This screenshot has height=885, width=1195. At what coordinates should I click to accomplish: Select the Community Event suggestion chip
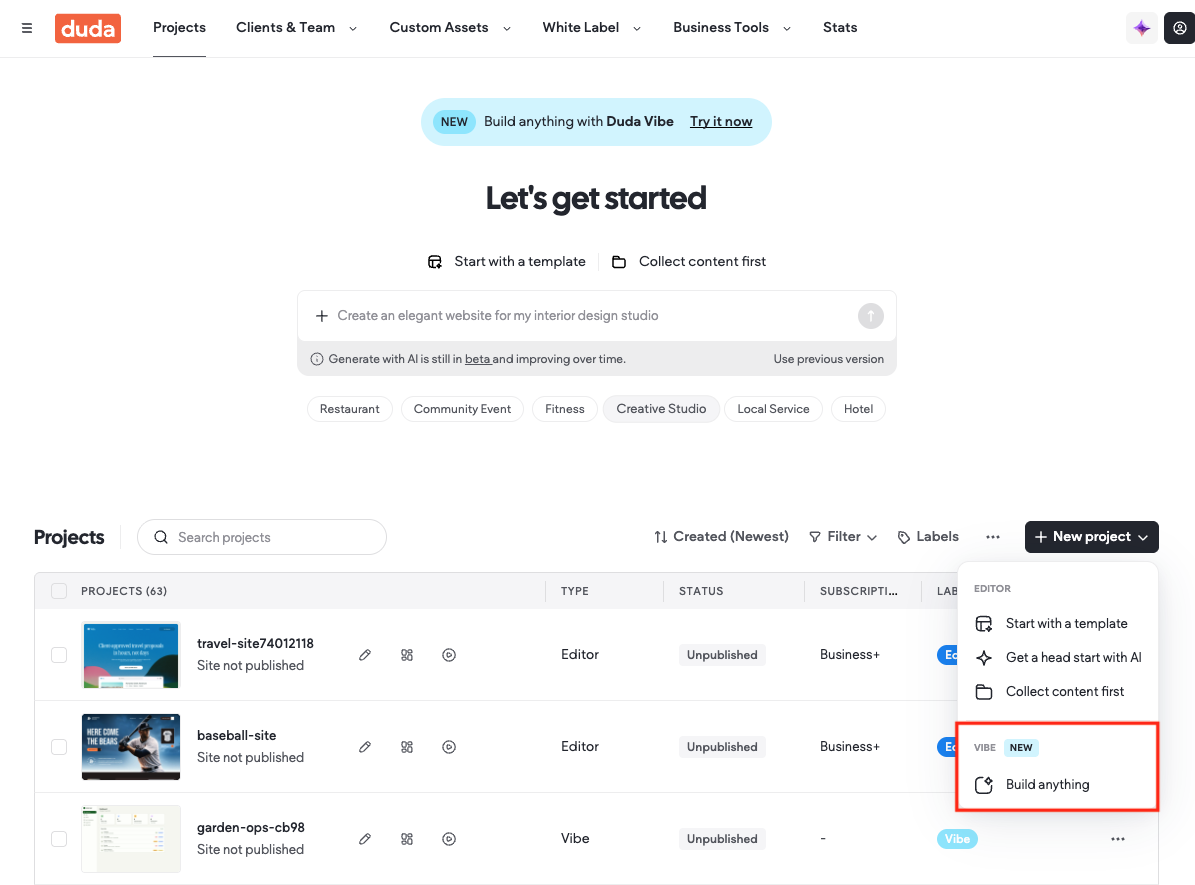[x=462, y=409]
